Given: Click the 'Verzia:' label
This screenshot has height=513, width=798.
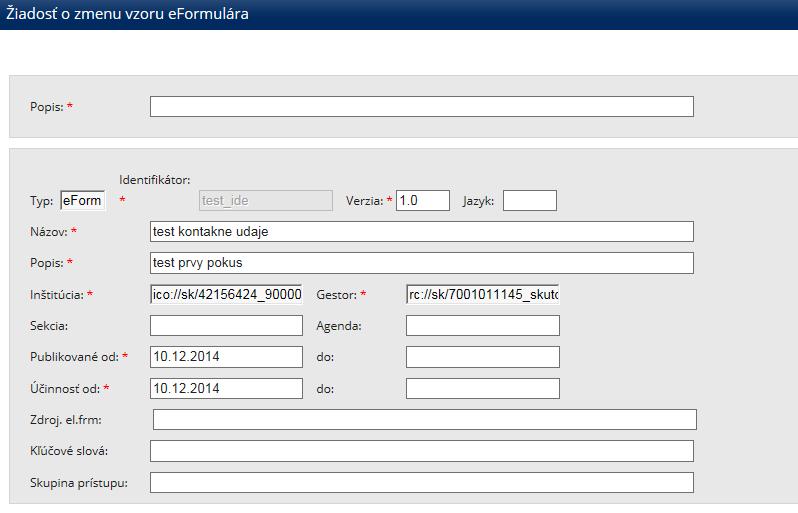Looking at the screenshot, I should (364, 201).
